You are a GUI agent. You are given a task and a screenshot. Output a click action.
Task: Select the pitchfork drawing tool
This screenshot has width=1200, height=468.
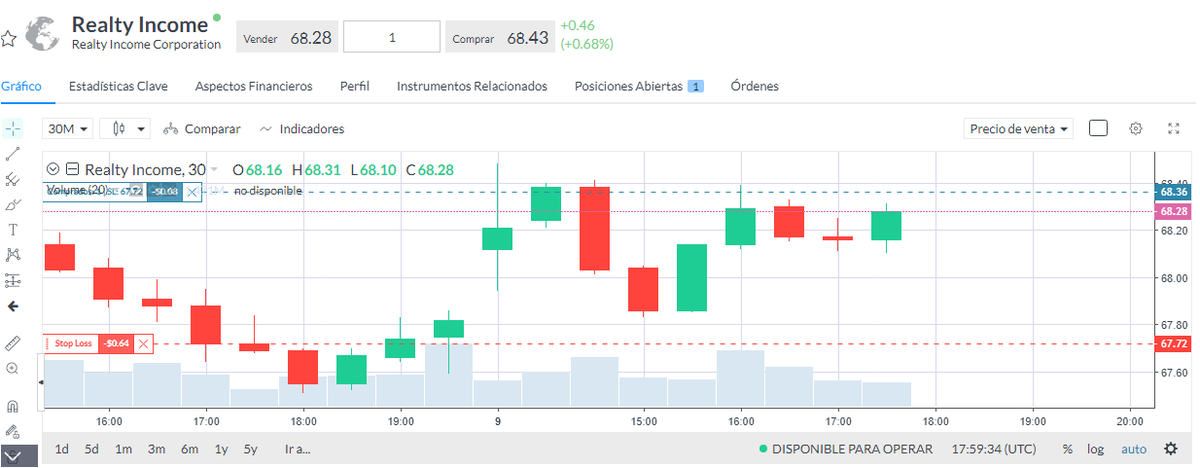click(x=13, y=180)
